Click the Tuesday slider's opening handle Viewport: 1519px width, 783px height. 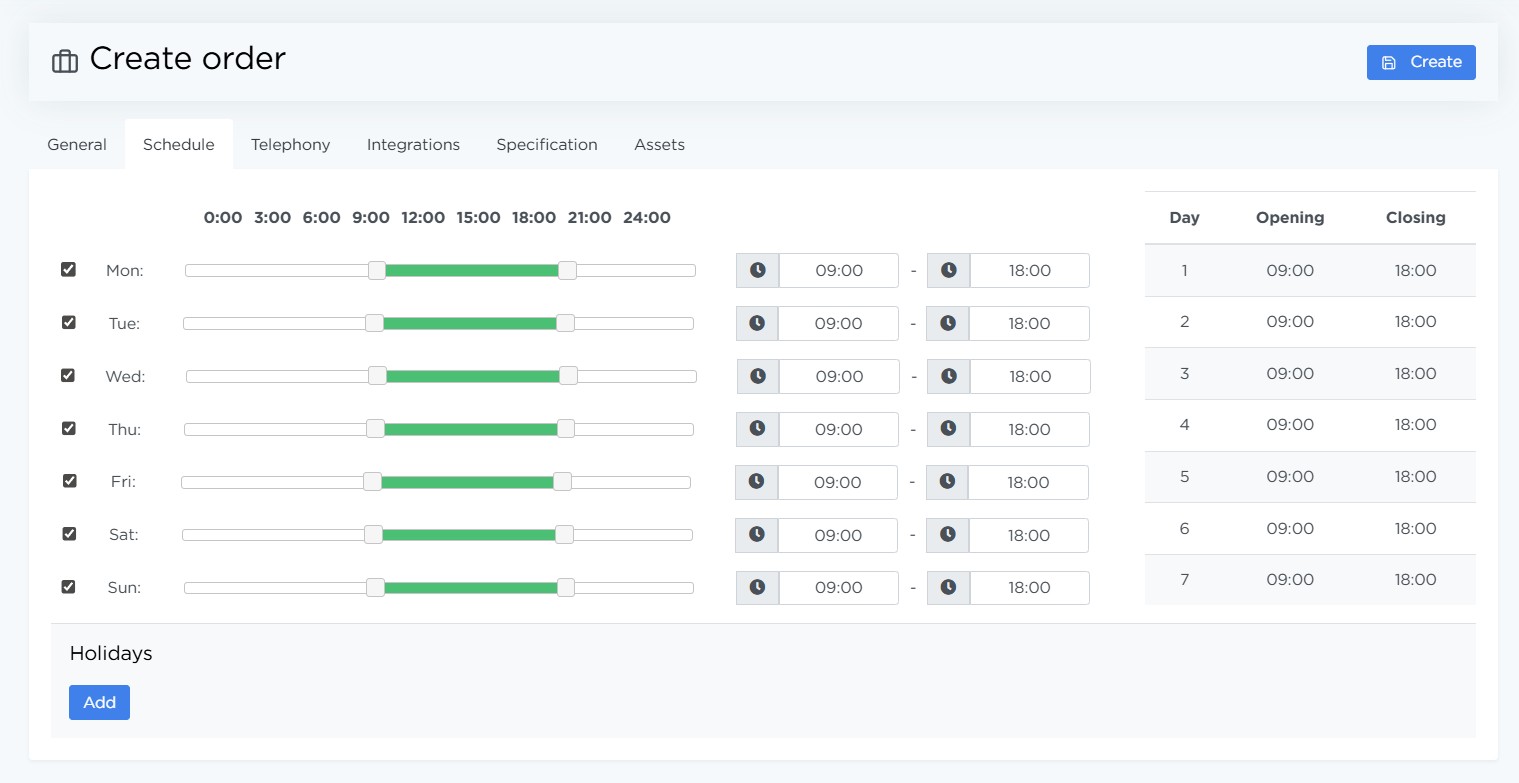tap(374, 323)
